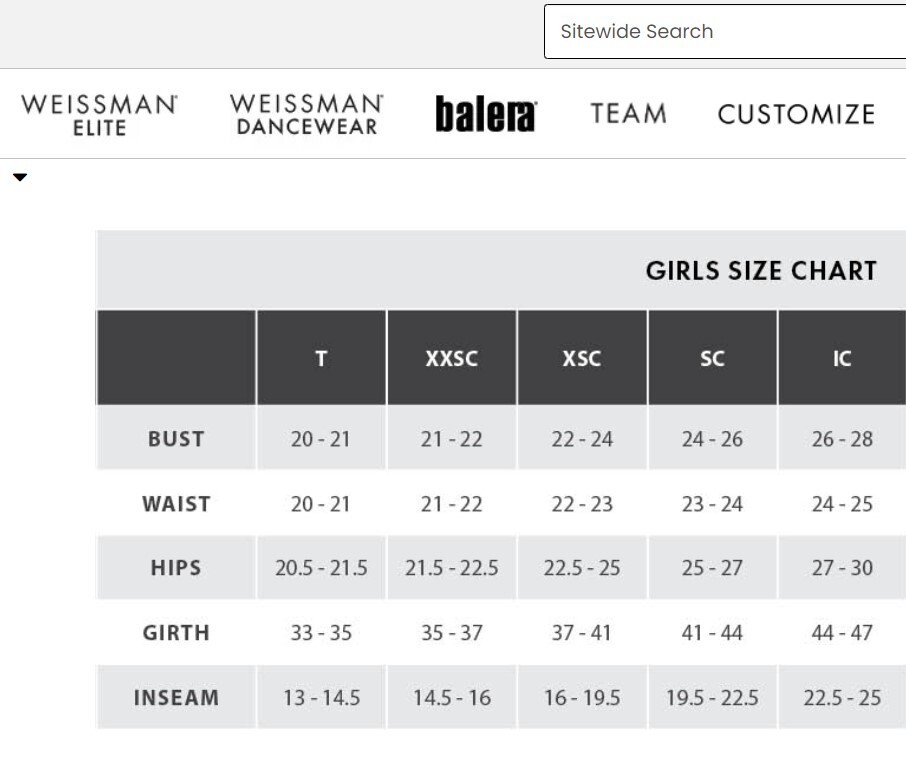The height and width of the screenshot is (767, 906).
Task: Open the TEAM menu item
Action: pos(628,114)
